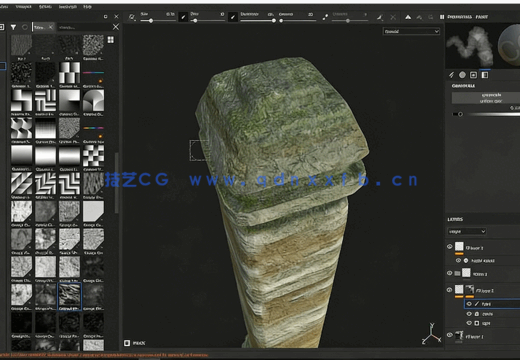Click the pause engine icon
The width and height of the screenshot is (520, 360).
(x=442, y=17)
